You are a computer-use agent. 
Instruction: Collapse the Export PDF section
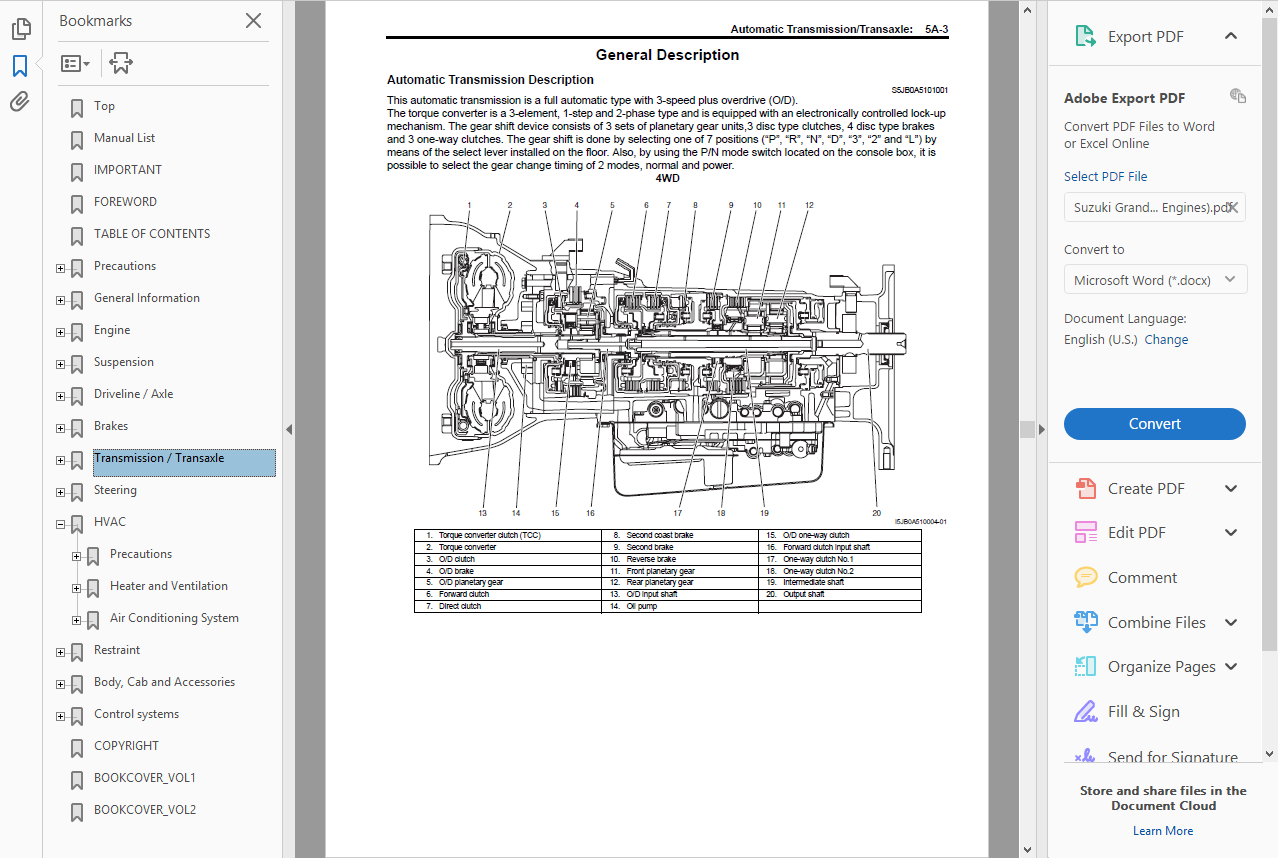click(1232, 36)
